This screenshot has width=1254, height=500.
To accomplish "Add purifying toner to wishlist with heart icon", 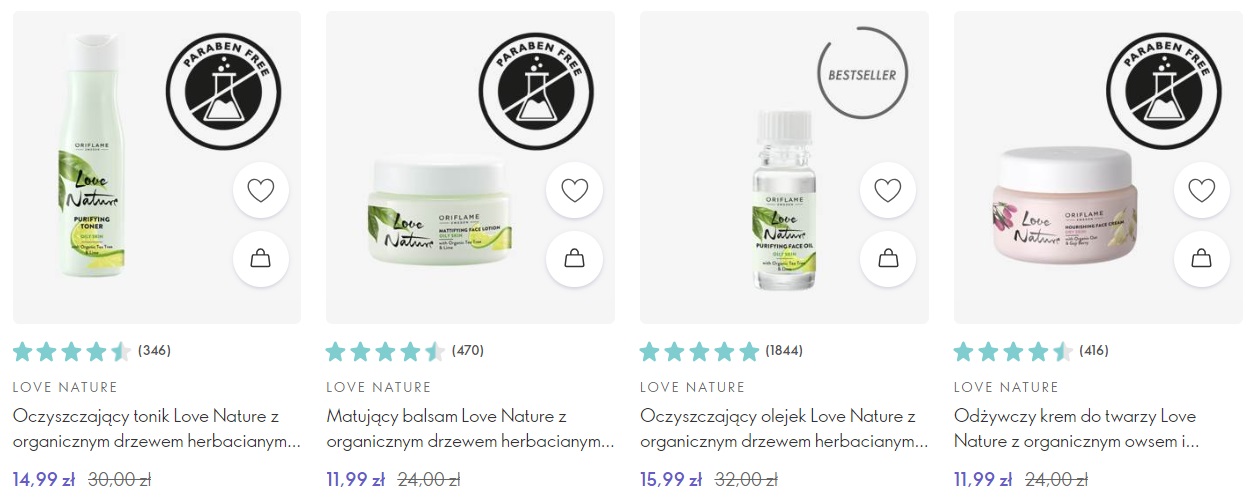I will coord(260,190).
